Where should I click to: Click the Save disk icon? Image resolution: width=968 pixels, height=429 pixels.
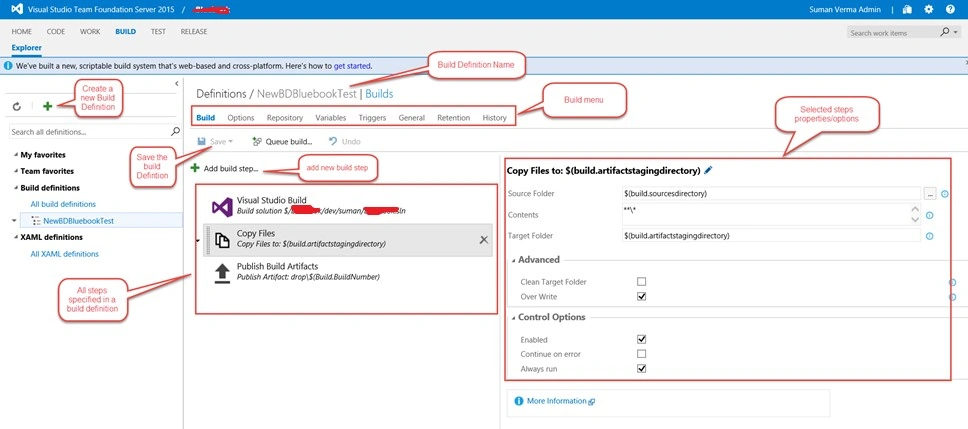tap(201, 141)
